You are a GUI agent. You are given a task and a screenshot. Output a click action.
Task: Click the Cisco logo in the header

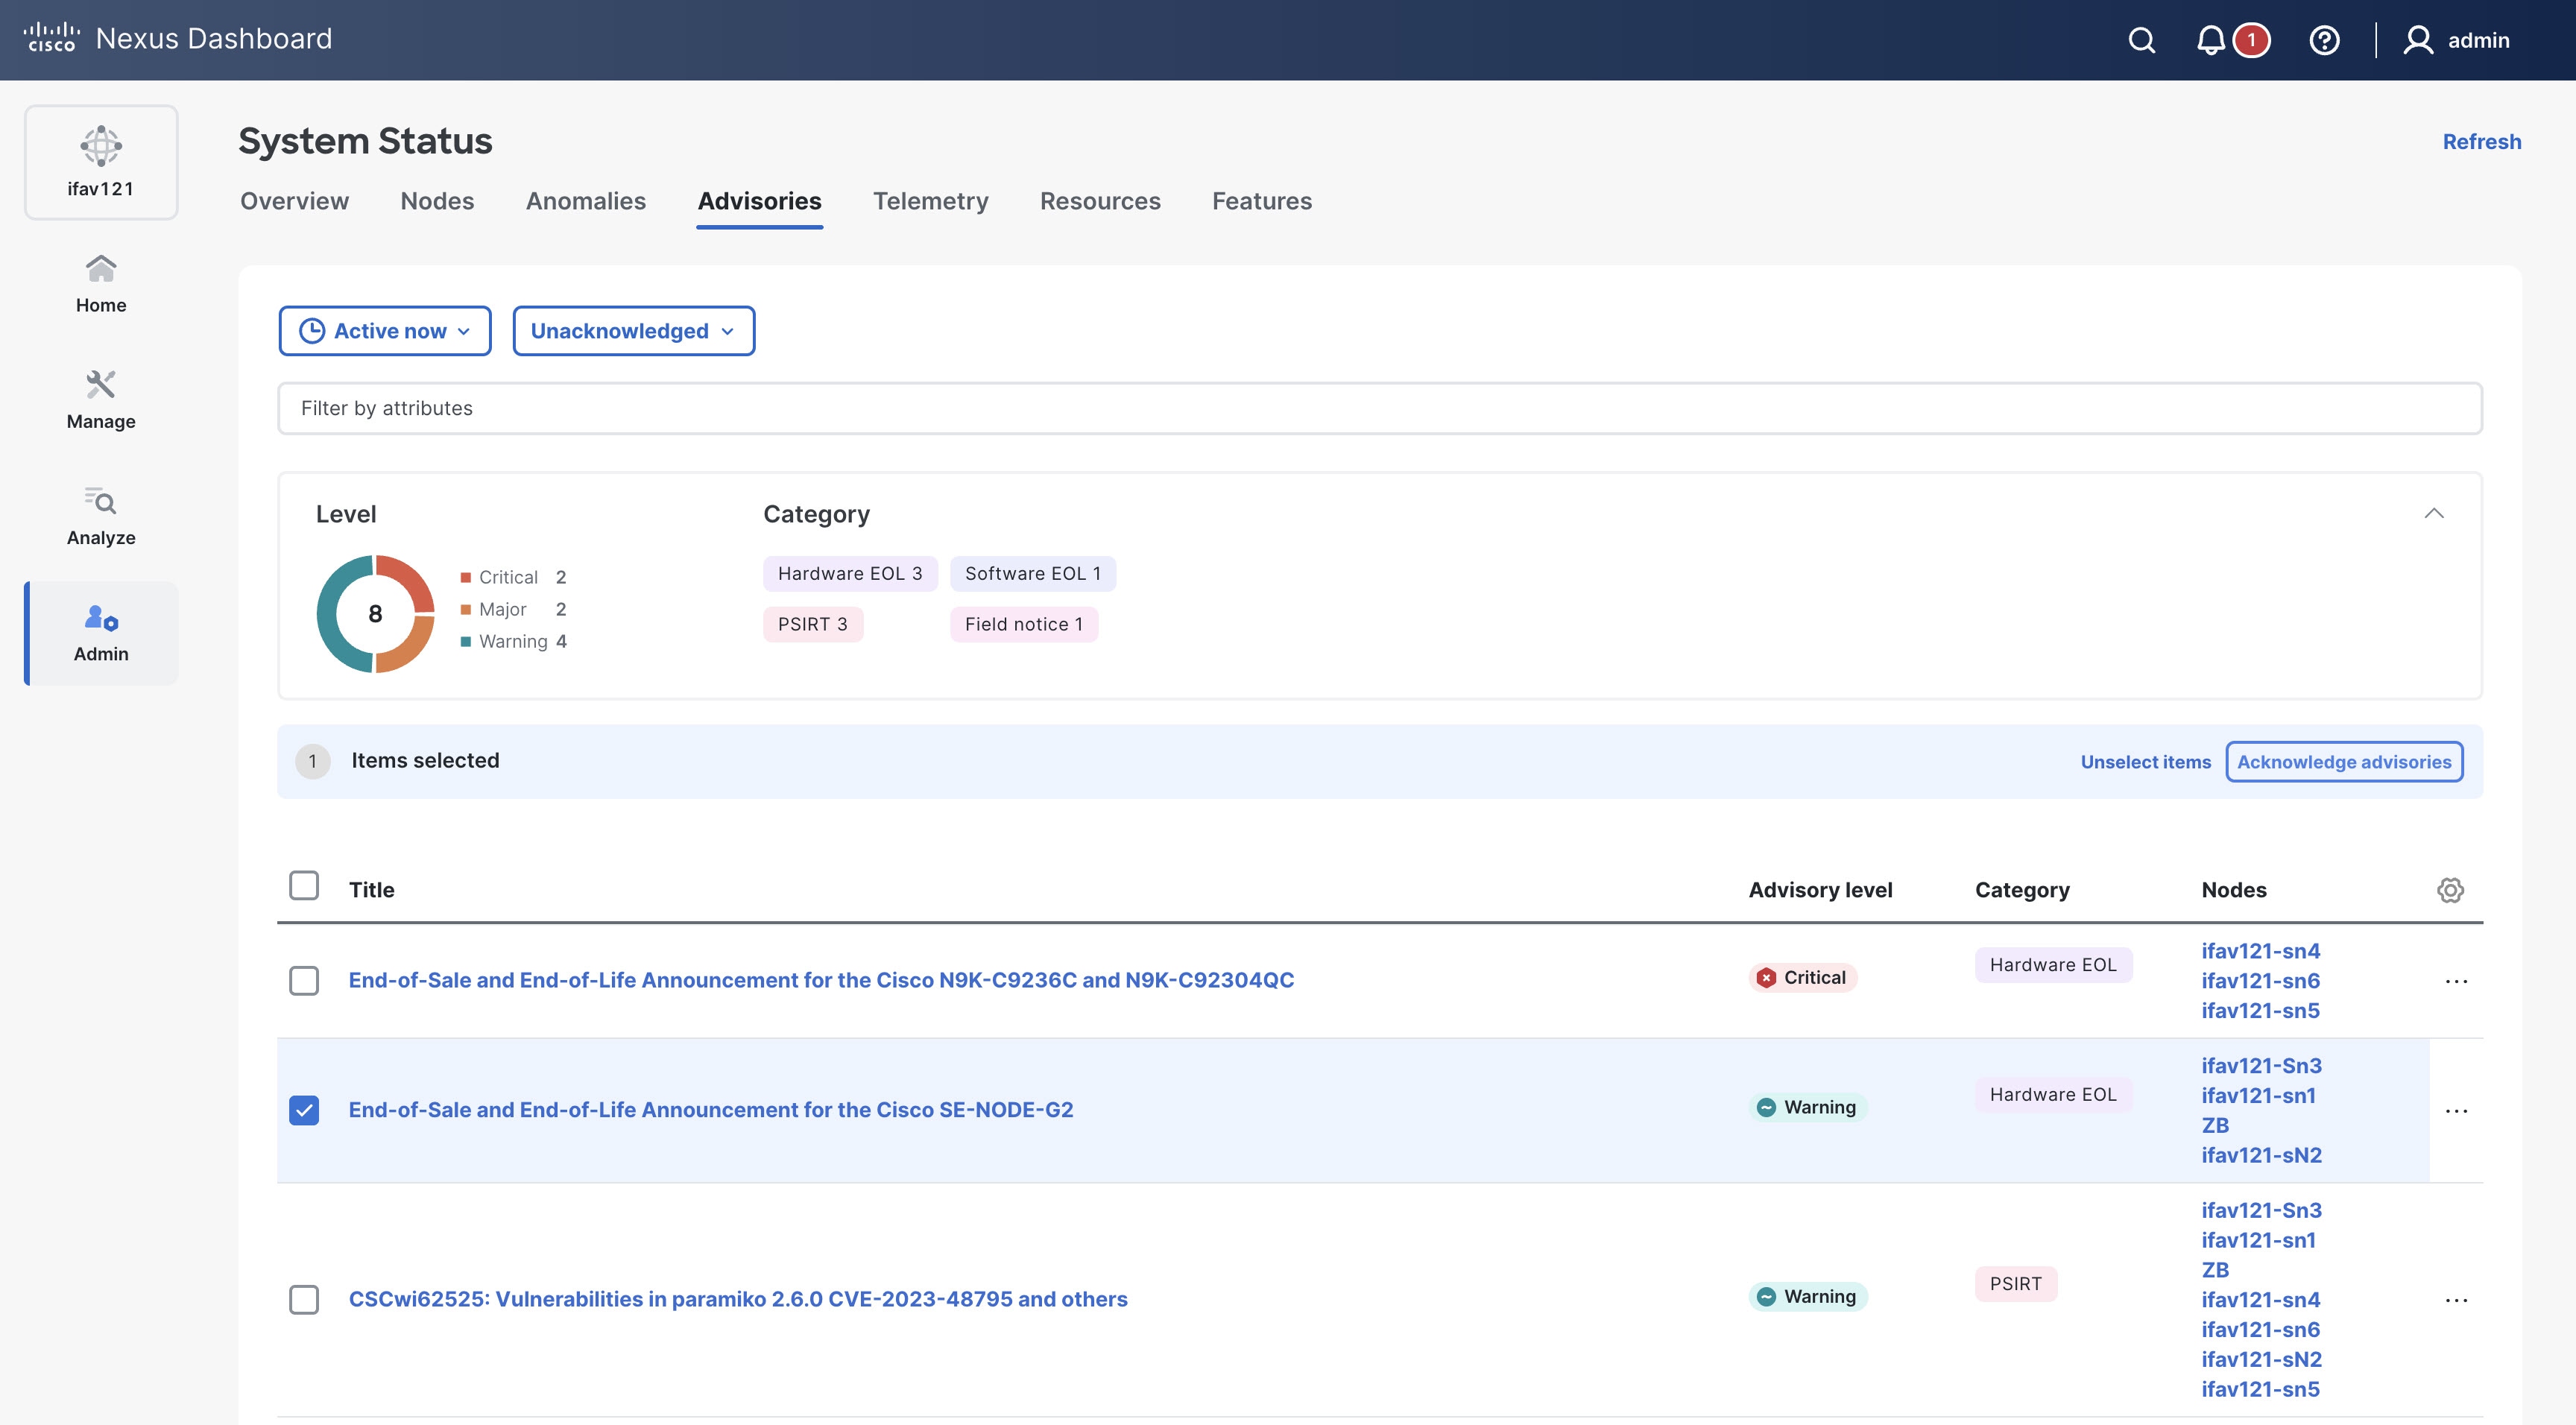click(51, 38)
